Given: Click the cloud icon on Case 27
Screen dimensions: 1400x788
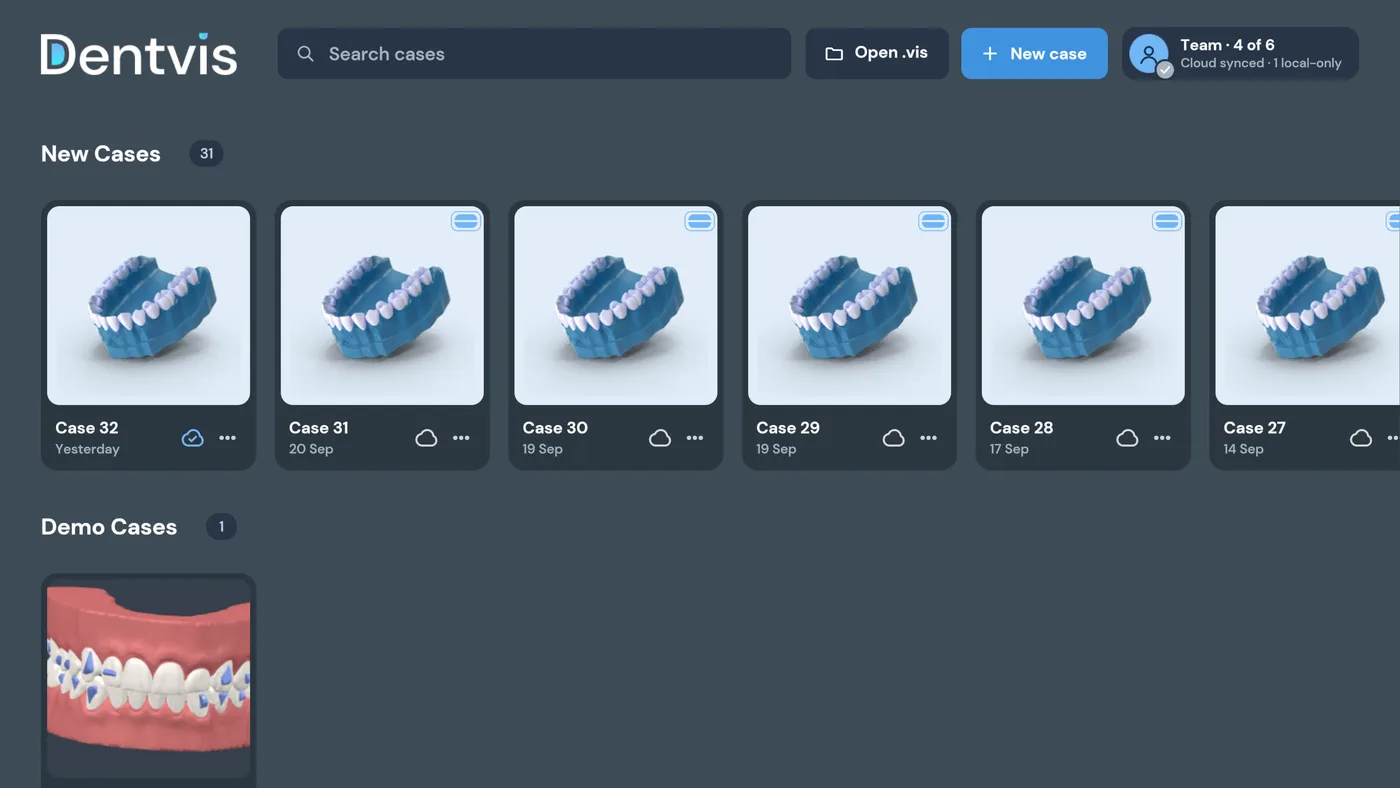Looking at the screenshot, I should click(x=1361, y=438).
